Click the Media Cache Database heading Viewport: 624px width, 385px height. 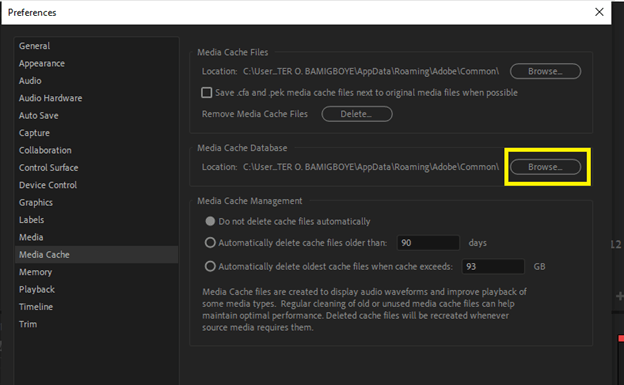242,148
